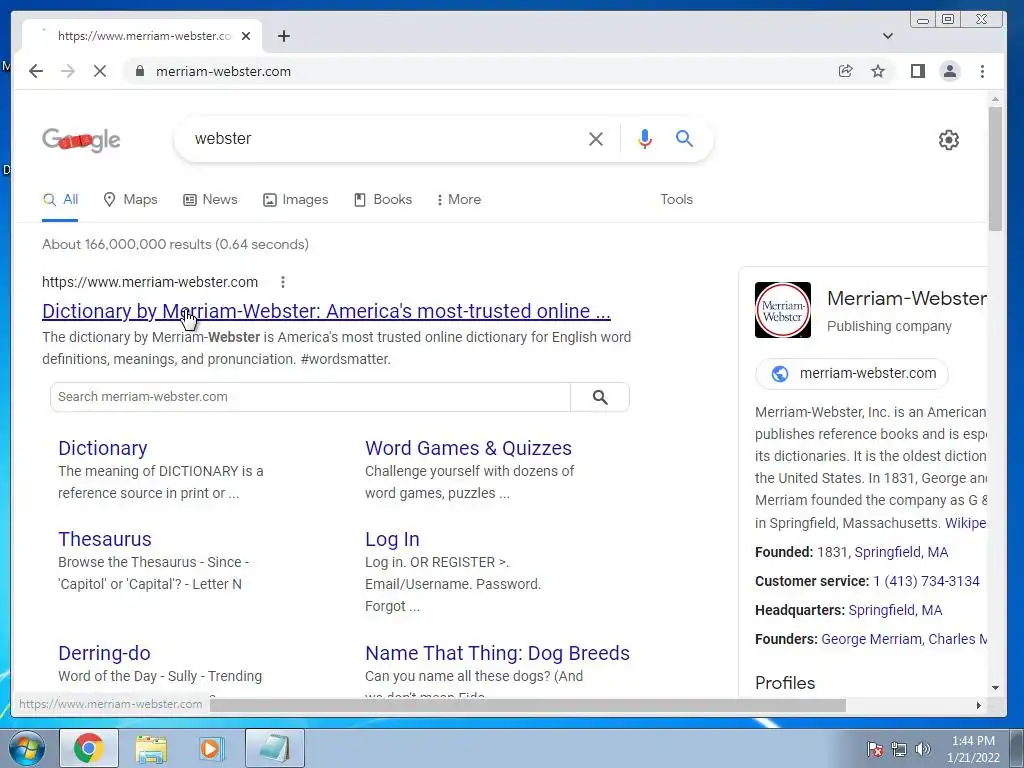Submit the search with the blue magnifier
The height and width of the screenshot is (768, 1024).
(684, 138)
